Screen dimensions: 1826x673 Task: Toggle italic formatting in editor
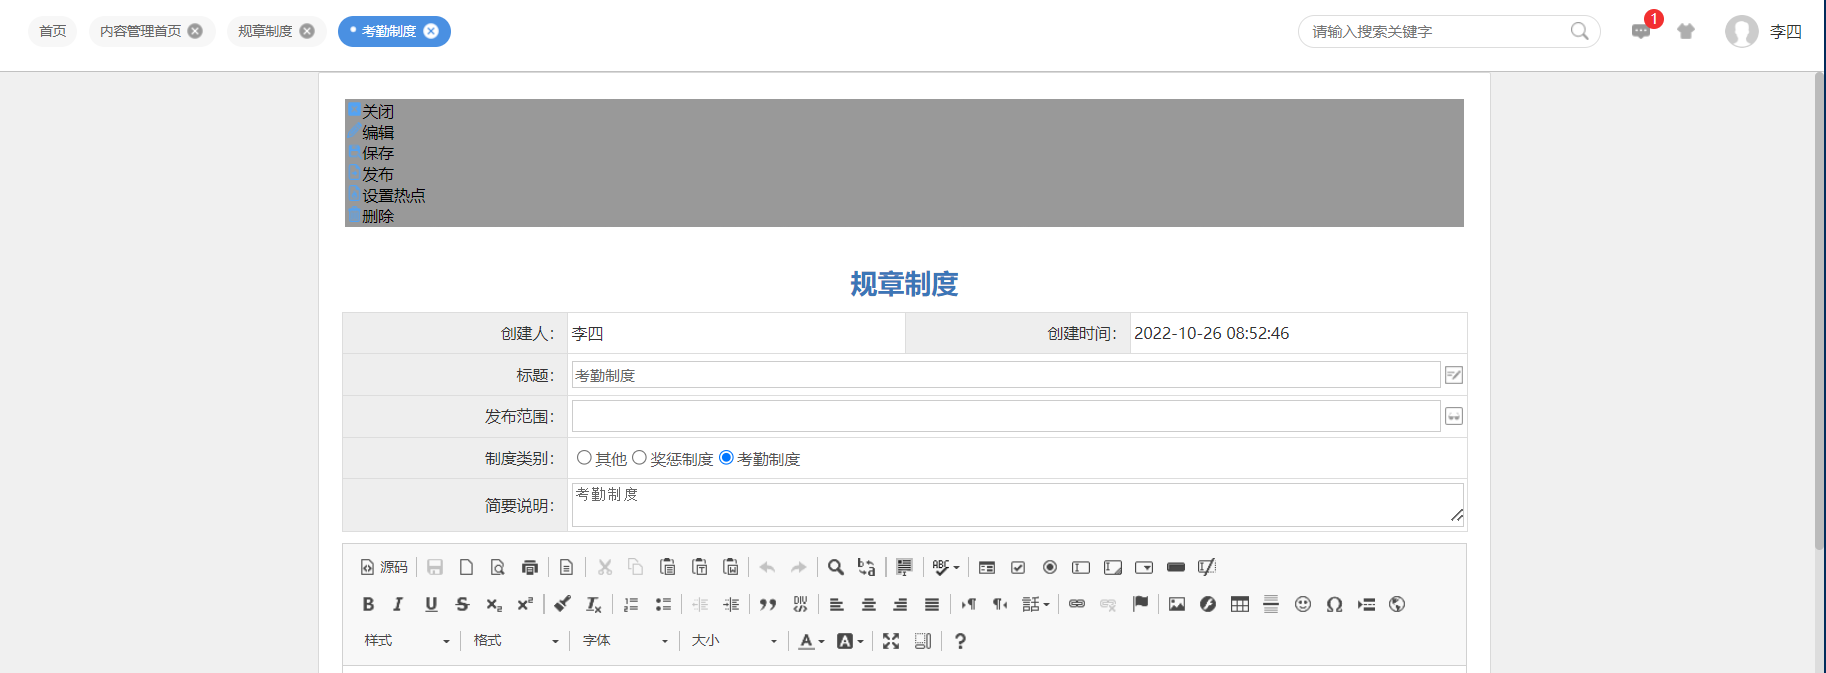tap(398, 604)
